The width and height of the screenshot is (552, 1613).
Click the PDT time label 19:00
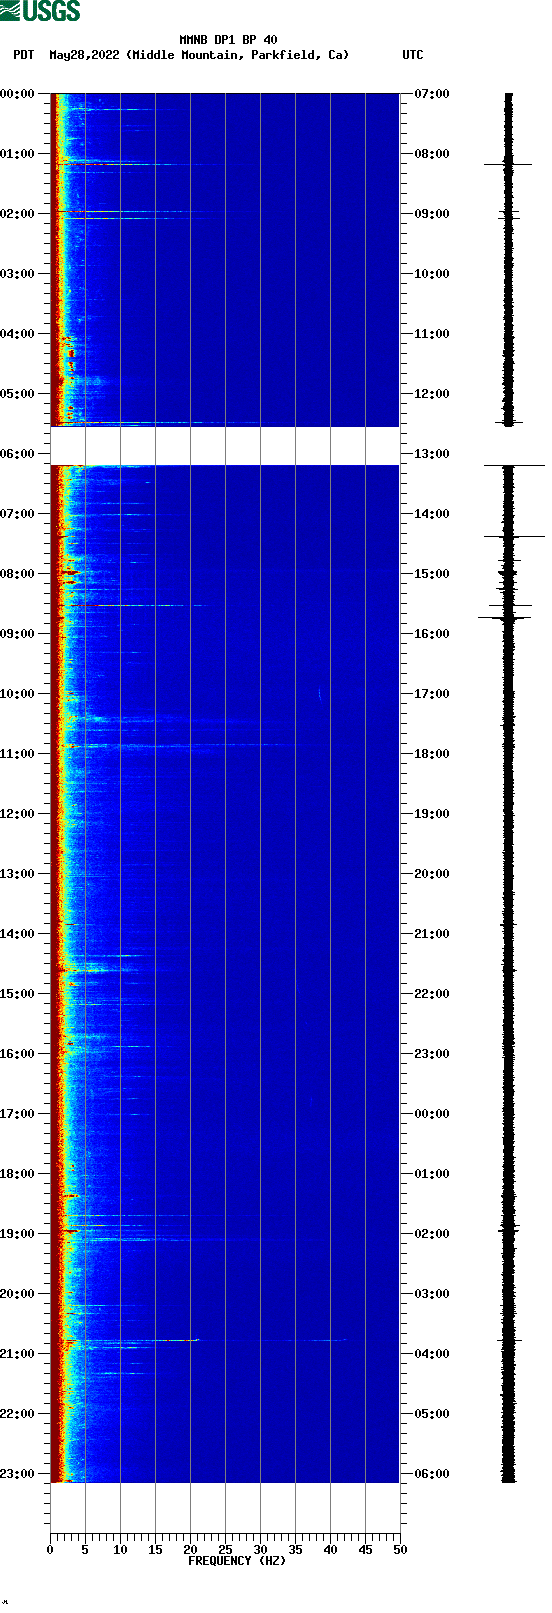[17, 1234]
